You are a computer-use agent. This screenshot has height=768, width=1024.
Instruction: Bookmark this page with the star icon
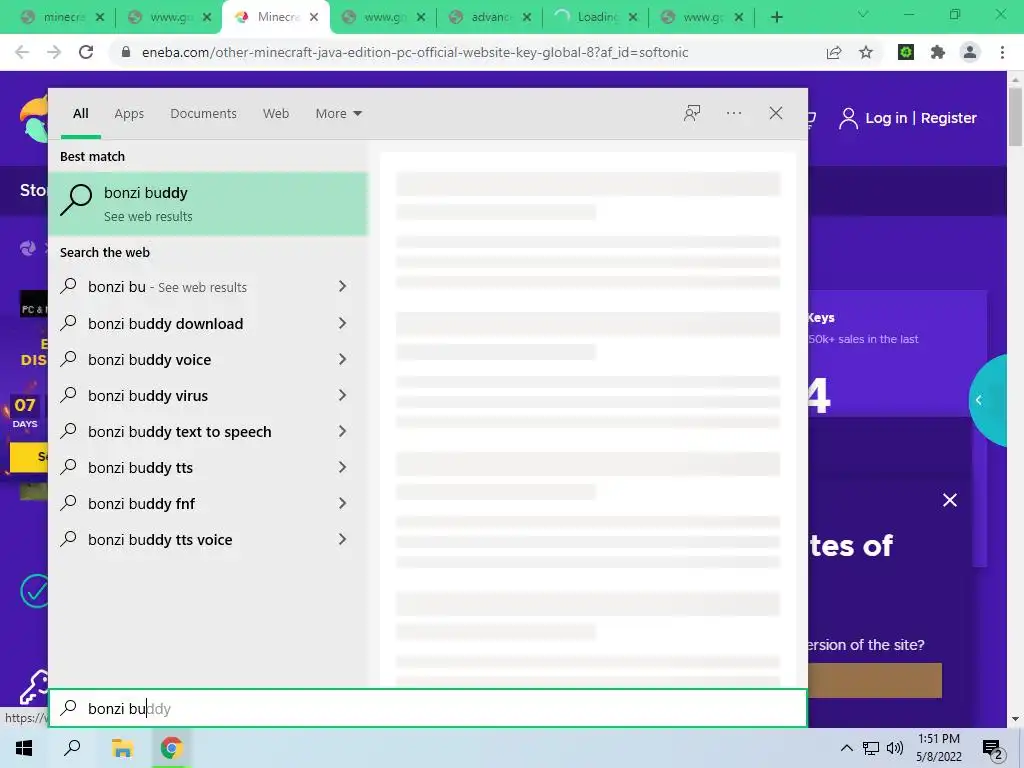[x=866, y=52]
